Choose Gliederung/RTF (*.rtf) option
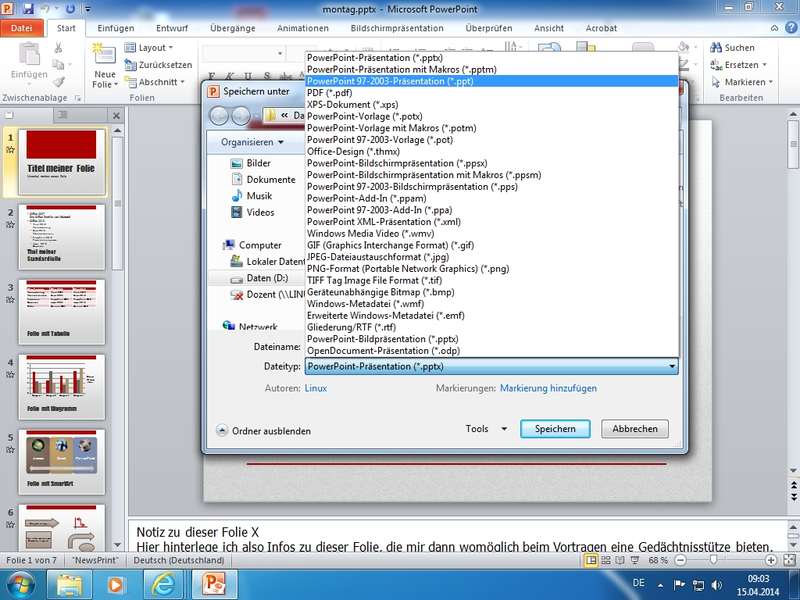This screenshot has height=600, width=800. (x=491, y=328)
